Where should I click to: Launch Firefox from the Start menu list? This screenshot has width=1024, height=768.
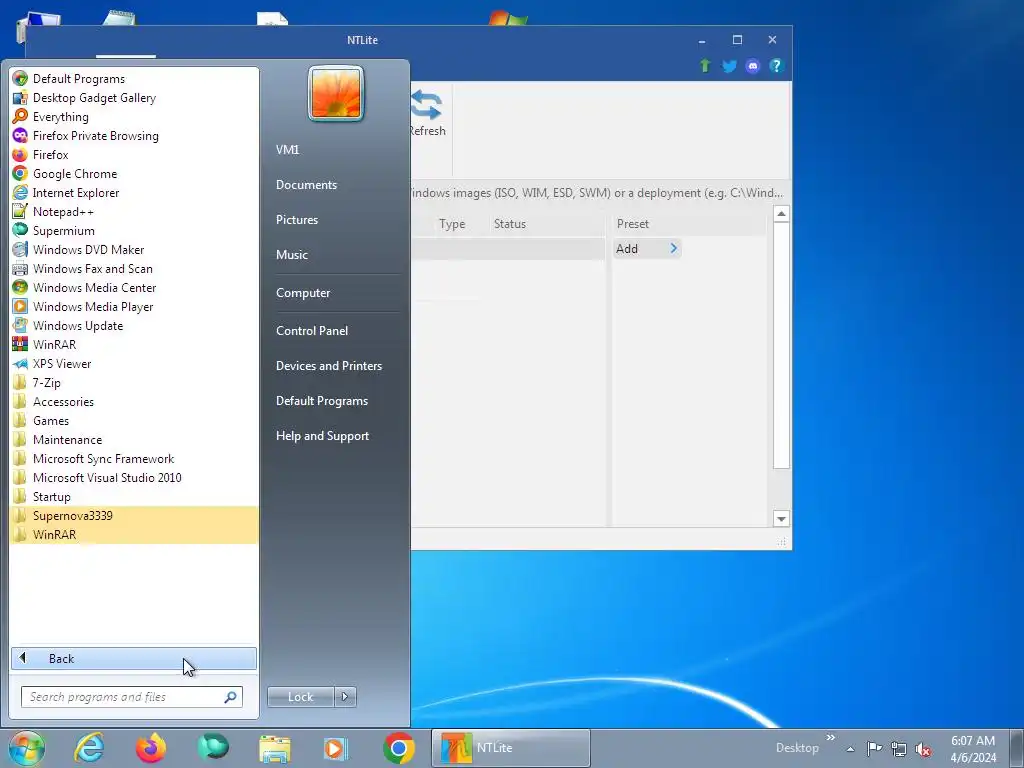[x=134, y=155]
